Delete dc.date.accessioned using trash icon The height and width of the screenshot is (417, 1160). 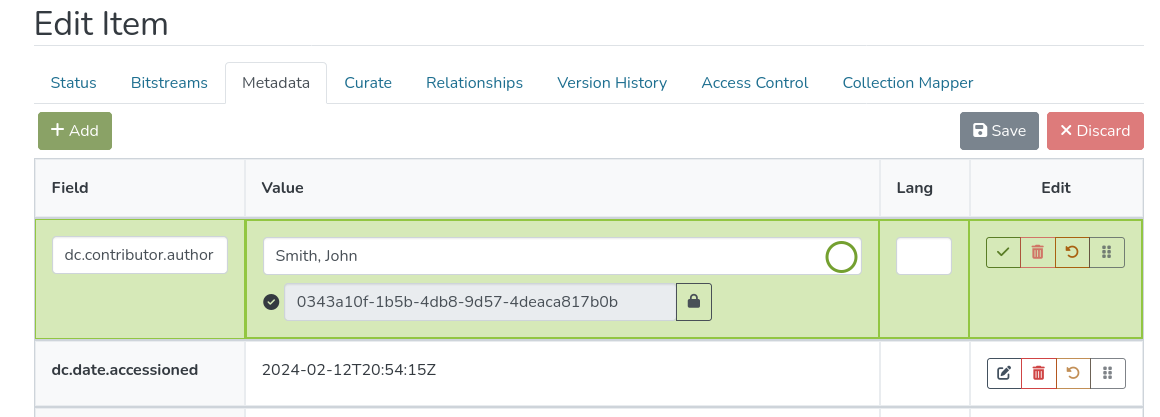click(x=1038, y=373)
